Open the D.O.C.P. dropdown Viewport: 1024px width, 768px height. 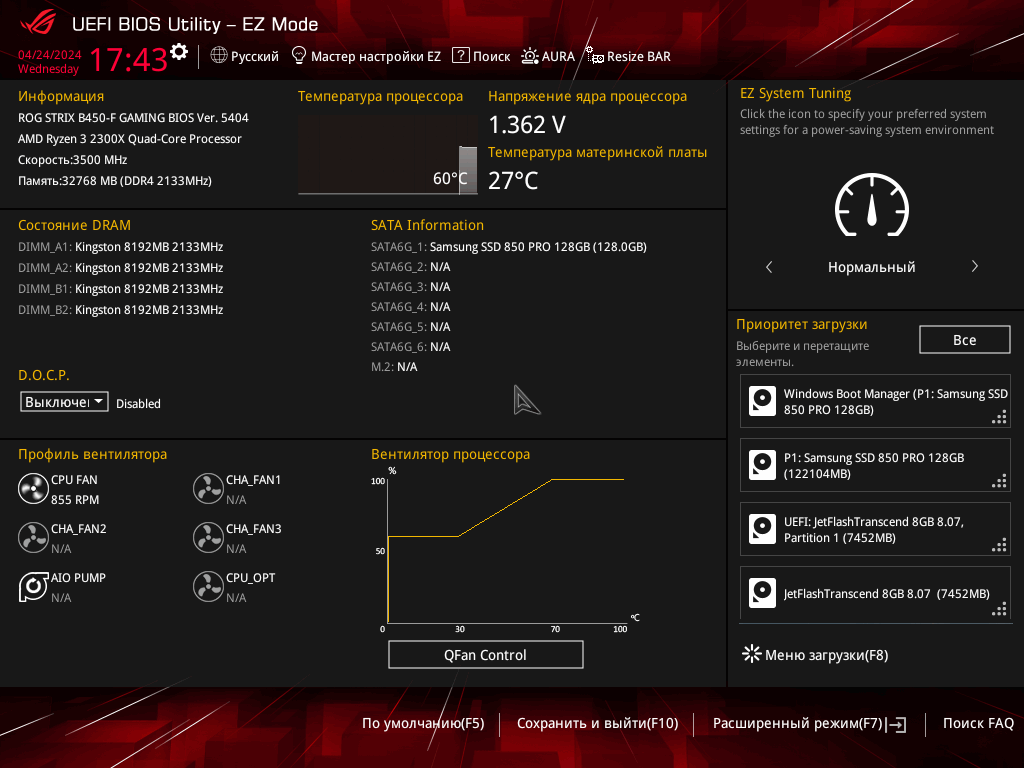click(64, 402)
